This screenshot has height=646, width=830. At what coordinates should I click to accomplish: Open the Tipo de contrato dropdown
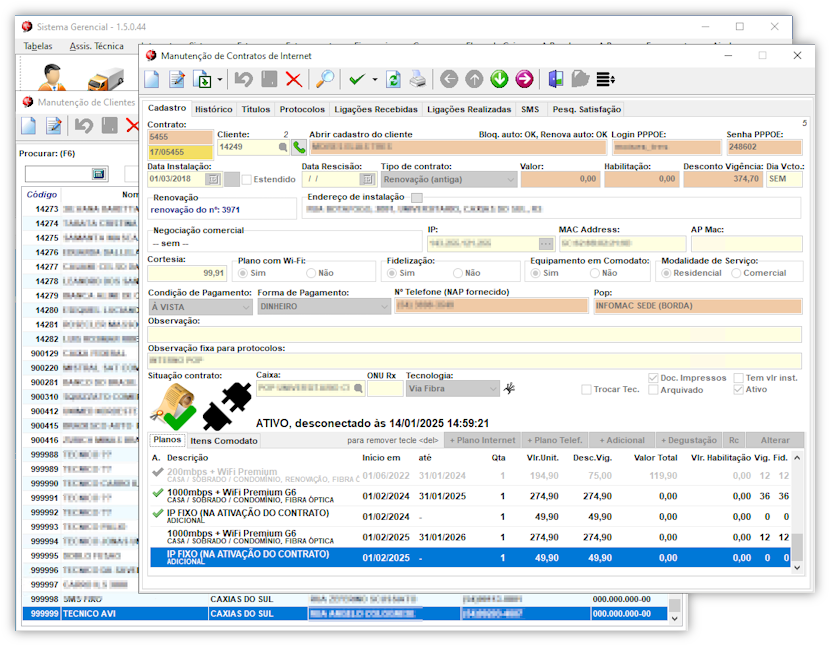510,179
